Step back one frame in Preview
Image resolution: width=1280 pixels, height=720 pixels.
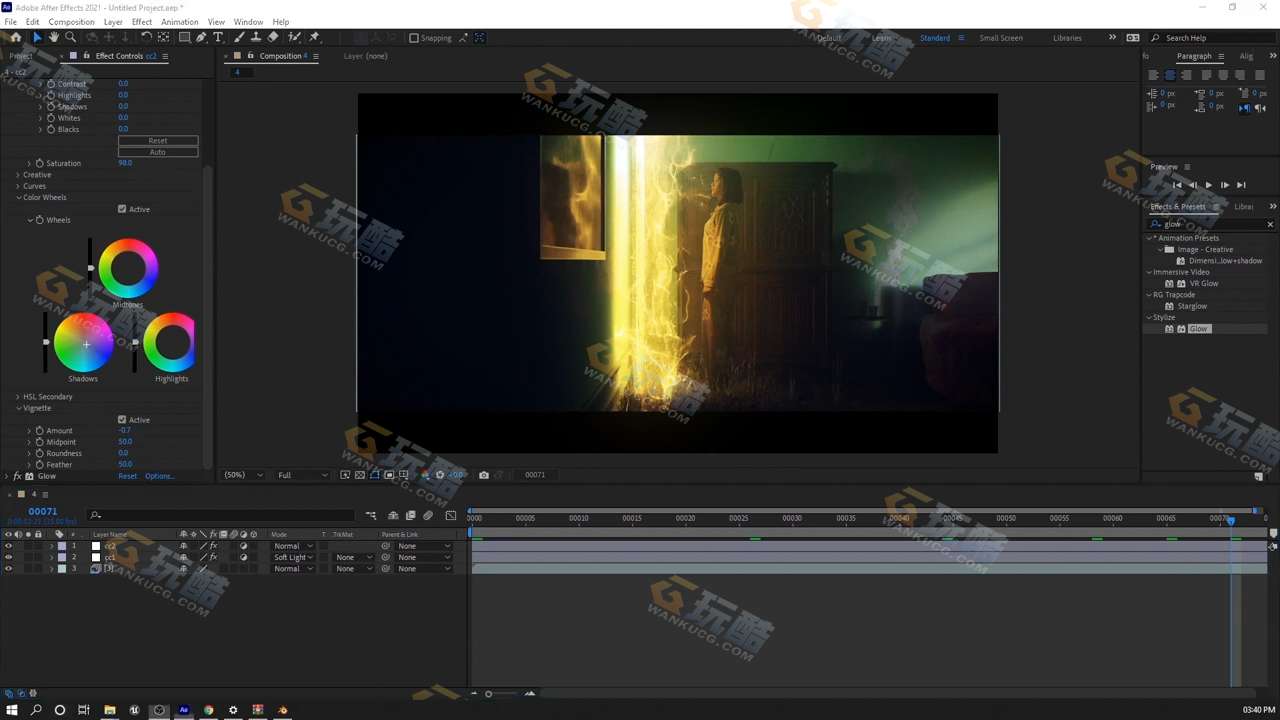(1193, 185)
